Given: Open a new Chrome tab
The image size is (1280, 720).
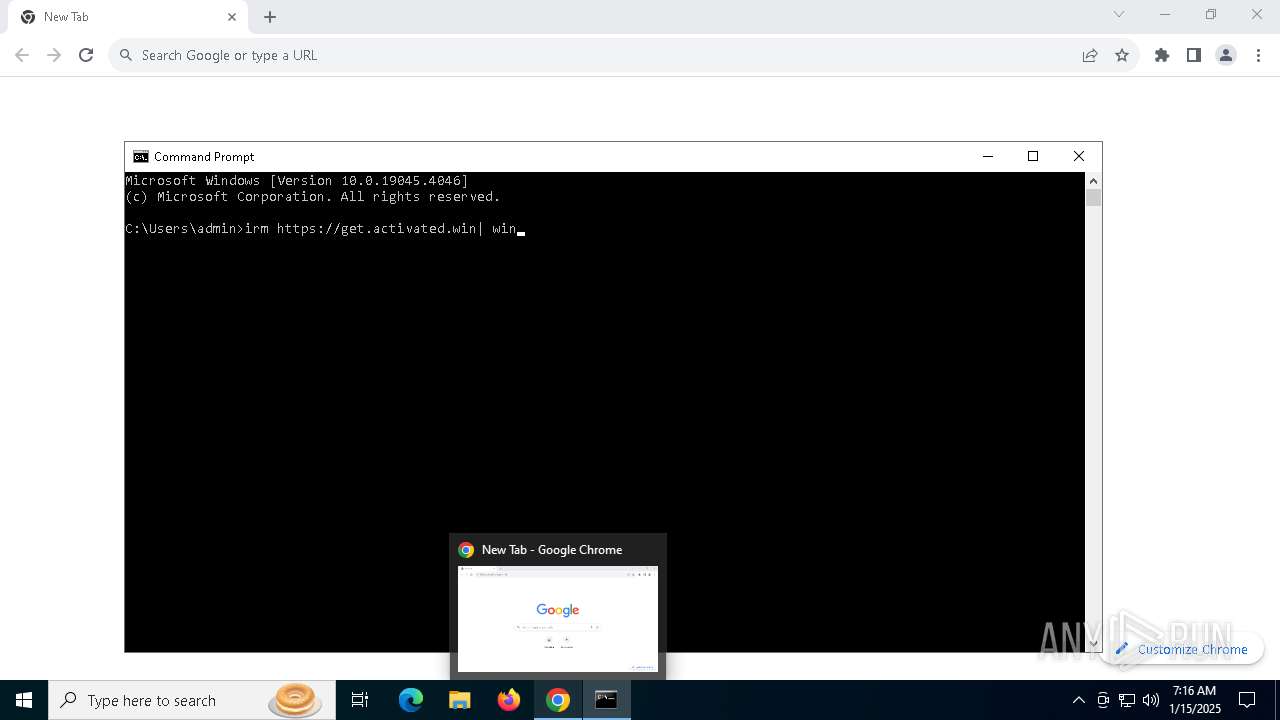Looking at the screenshot, I should (270, 17).
